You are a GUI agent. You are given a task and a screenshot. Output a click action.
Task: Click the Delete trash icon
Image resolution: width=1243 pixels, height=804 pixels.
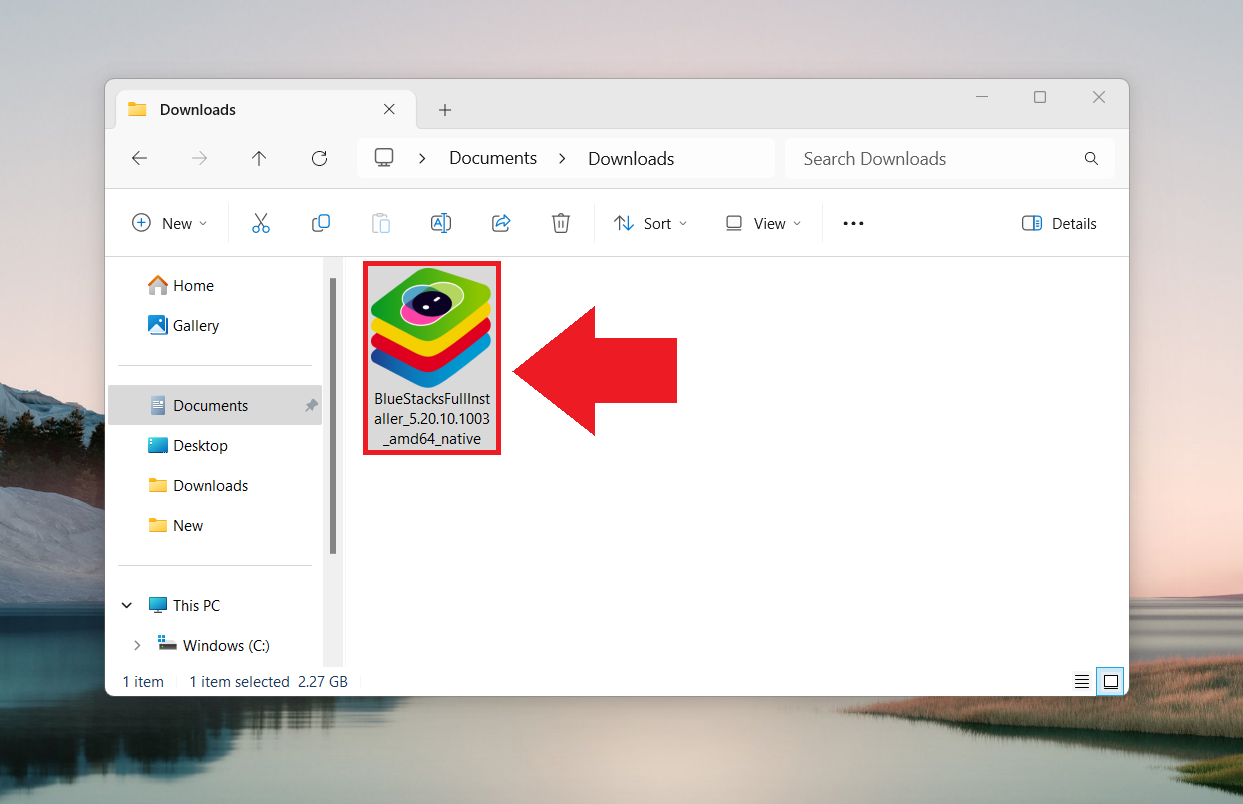coord(561,223)
